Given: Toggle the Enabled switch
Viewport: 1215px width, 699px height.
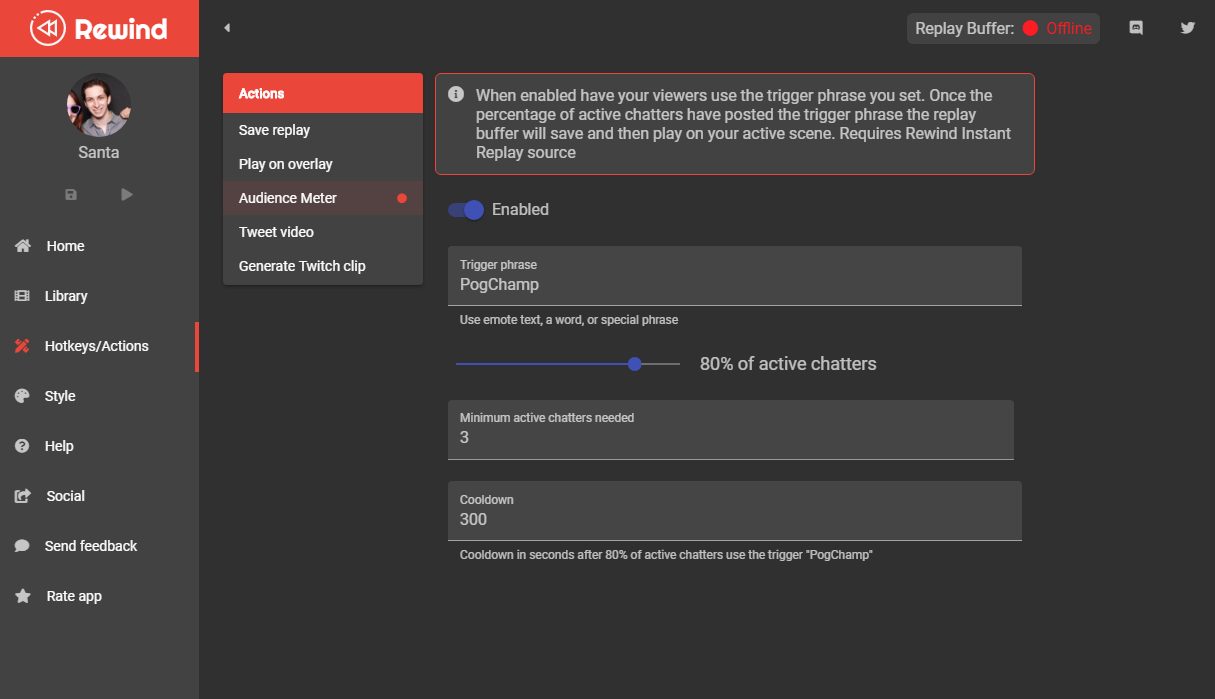Looking at the screenshot, I should point(466,209).
